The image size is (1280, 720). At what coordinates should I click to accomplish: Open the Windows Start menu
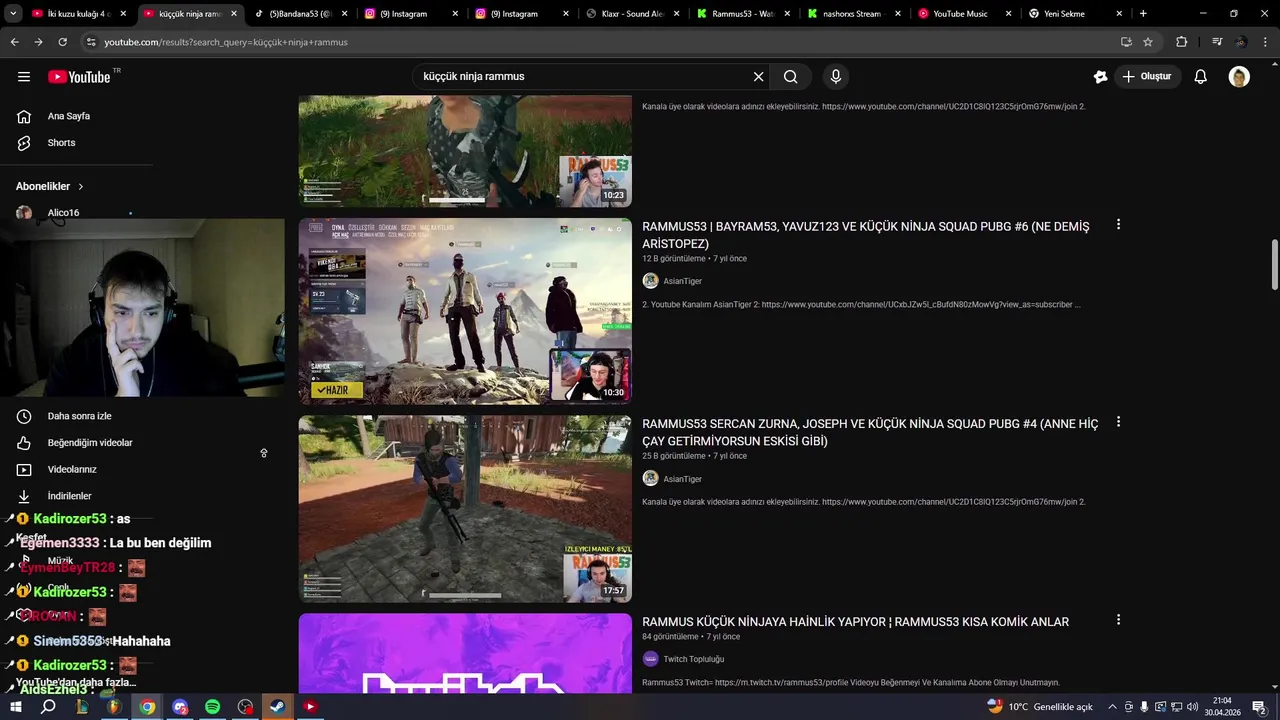pos(16,707)
